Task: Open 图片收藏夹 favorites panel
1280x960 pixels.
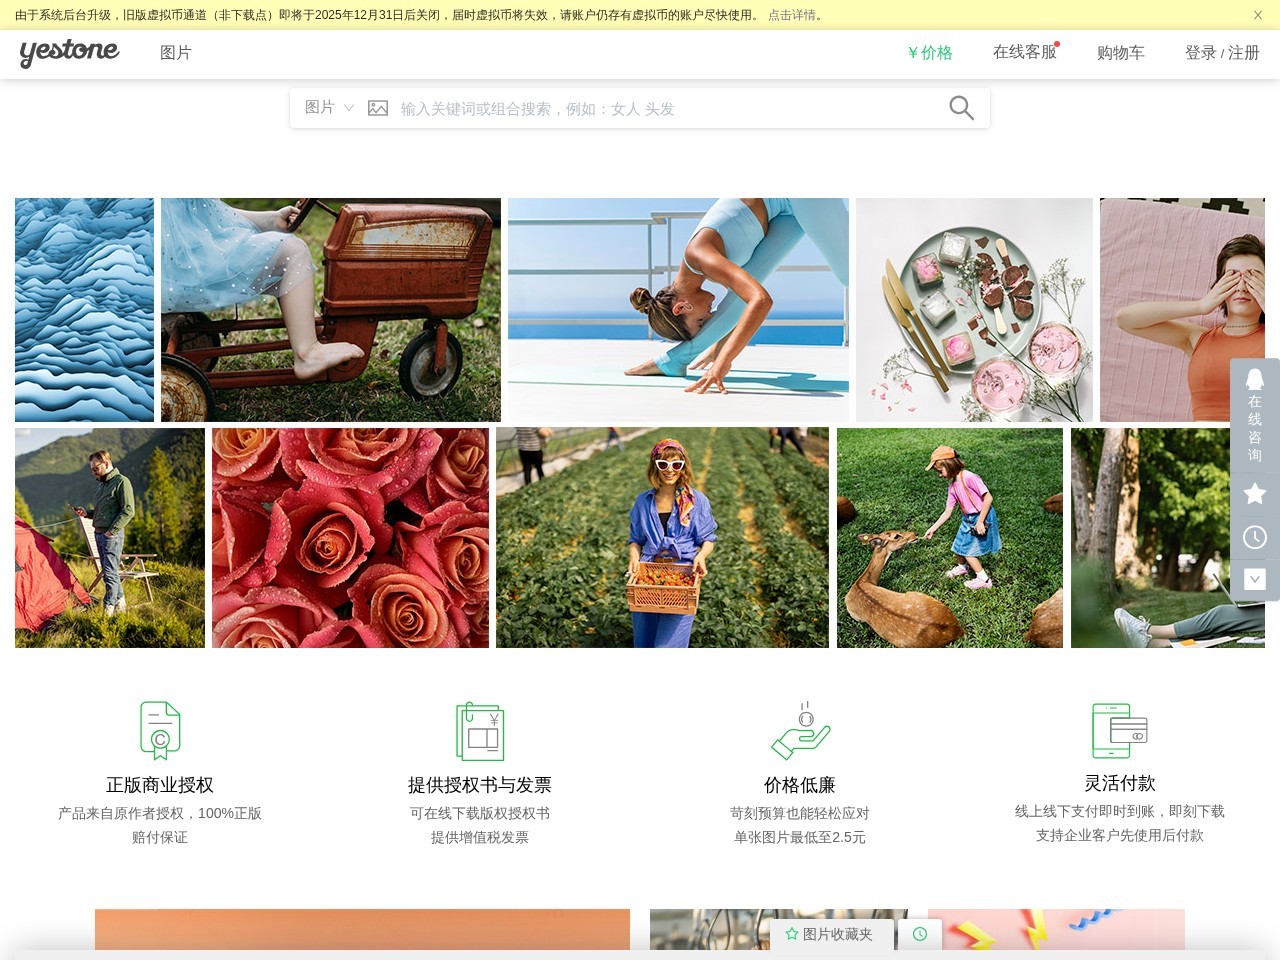Action: 830,934
